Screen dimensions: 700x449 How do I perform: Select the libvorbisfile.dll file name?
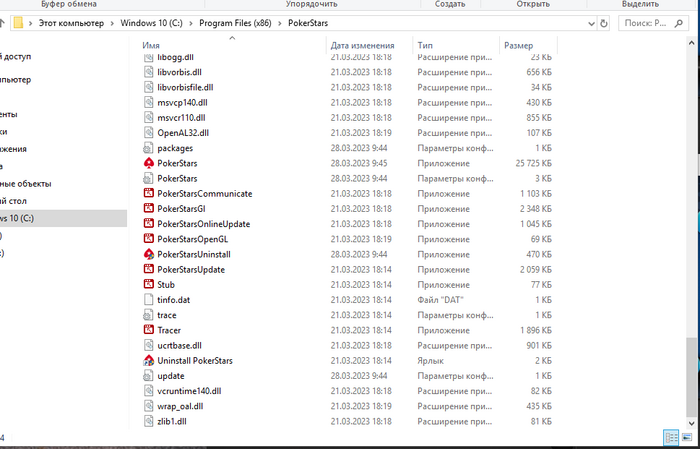[185, 87]
